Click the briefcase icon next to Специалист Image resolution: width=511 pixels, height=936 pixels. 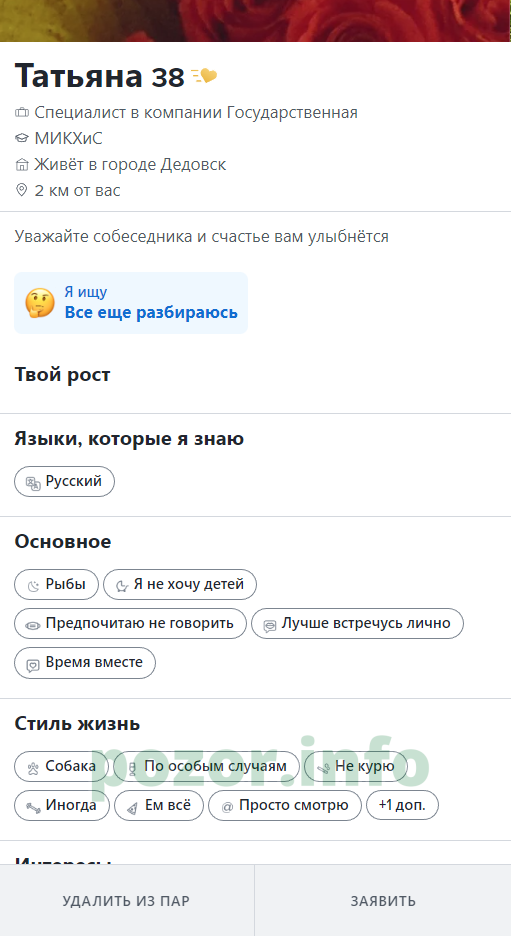pyautogui.click(x=21, y=112)
